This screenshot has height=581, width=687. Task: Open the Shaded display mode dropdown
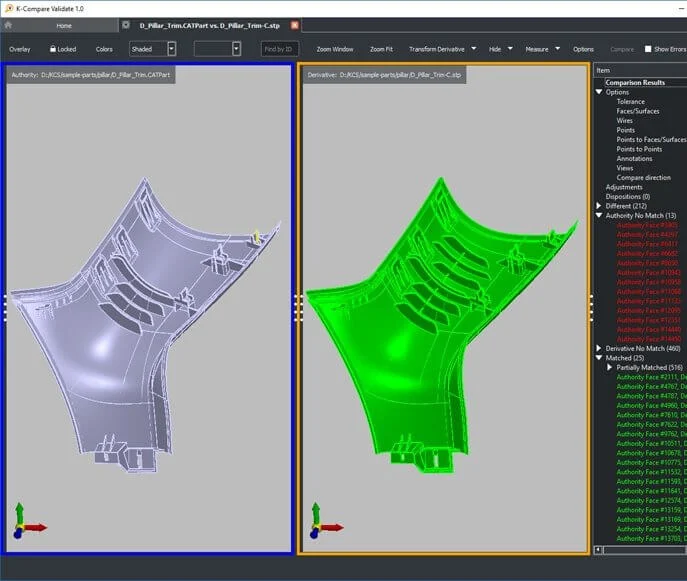171,48
